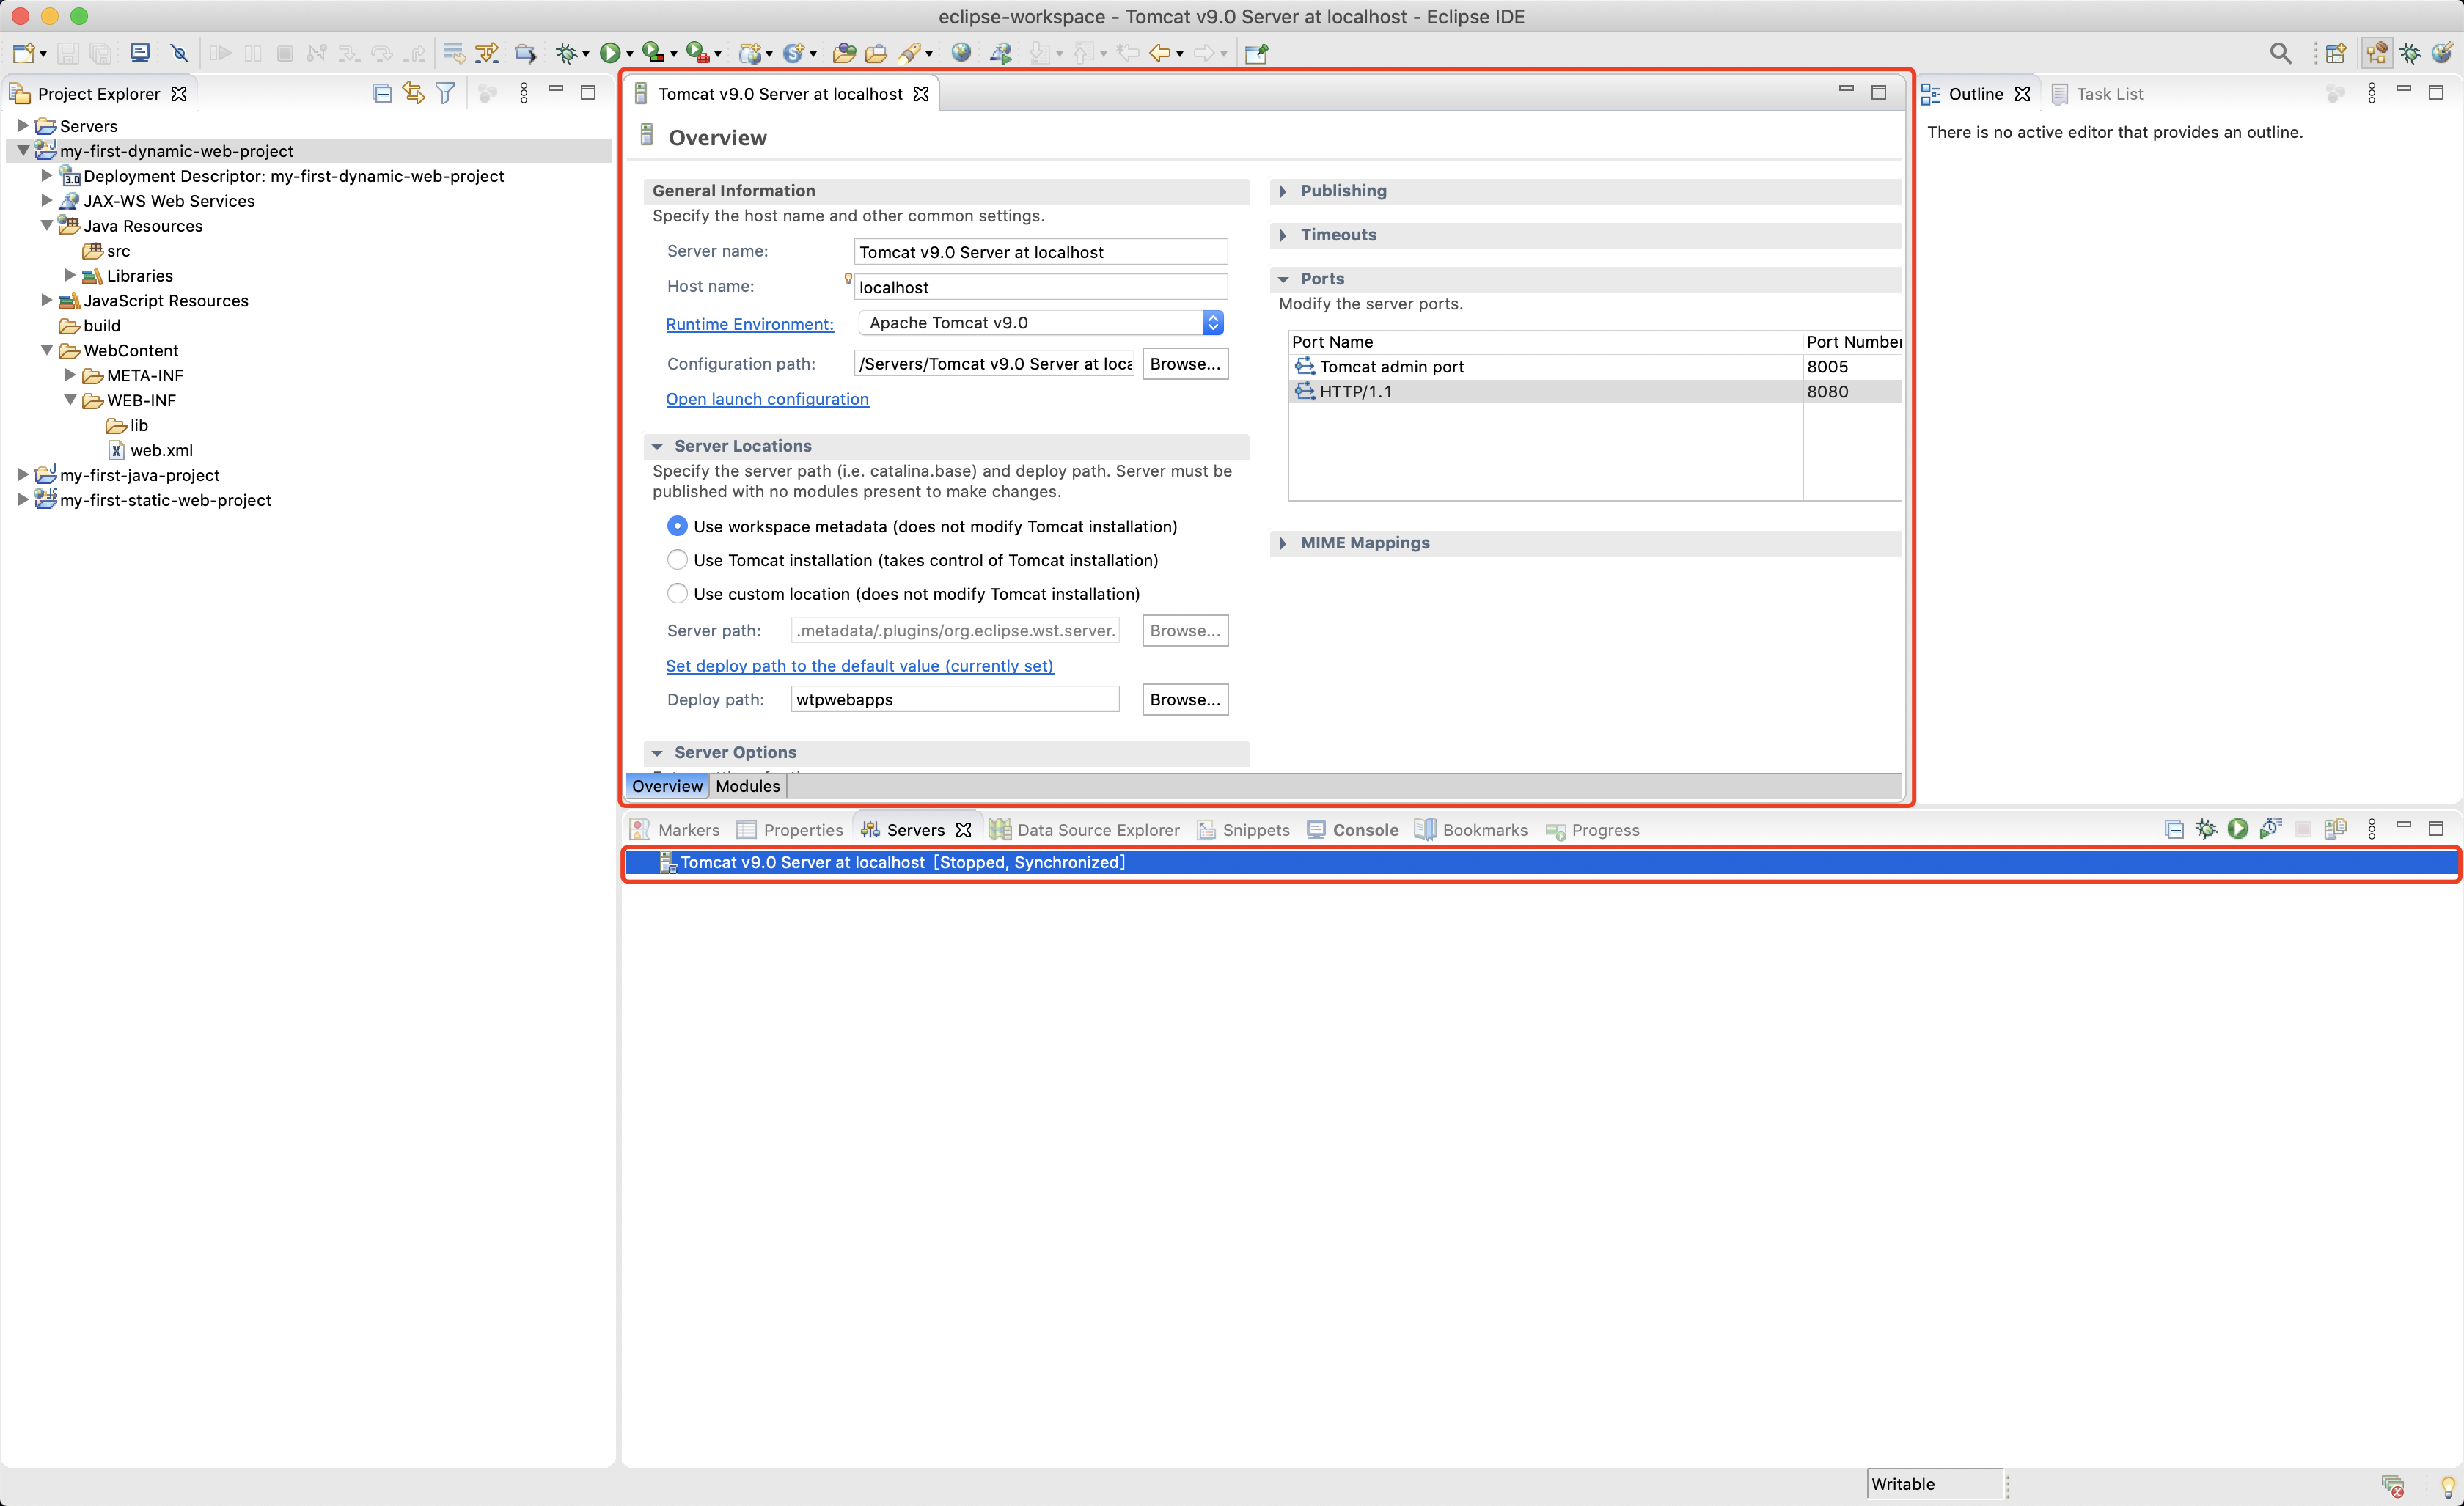Click the New wizard toolbar icon

24,53
